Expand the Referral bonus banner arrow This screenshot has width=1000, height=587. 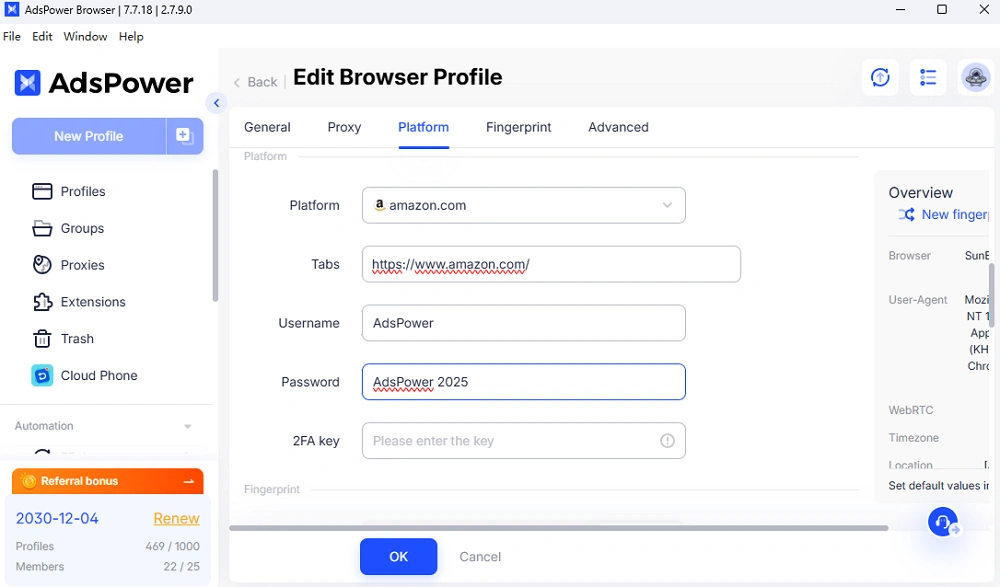[188, 482]
